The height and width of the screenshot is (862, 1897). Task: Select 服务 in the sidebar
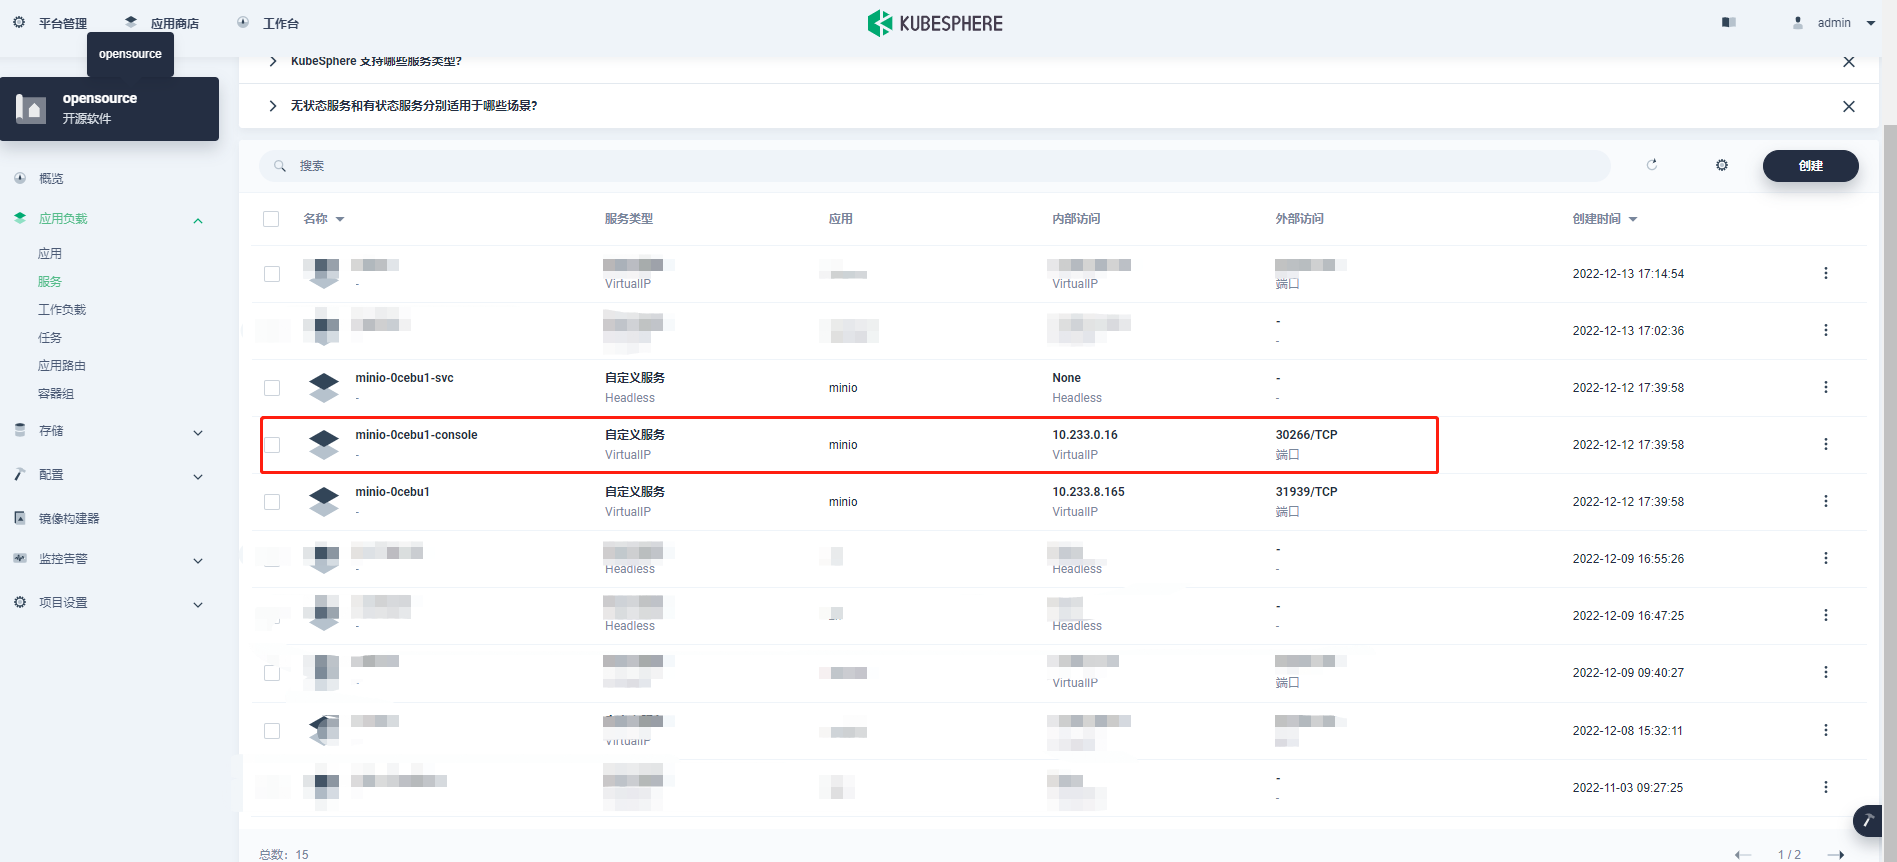pos(50,281)
